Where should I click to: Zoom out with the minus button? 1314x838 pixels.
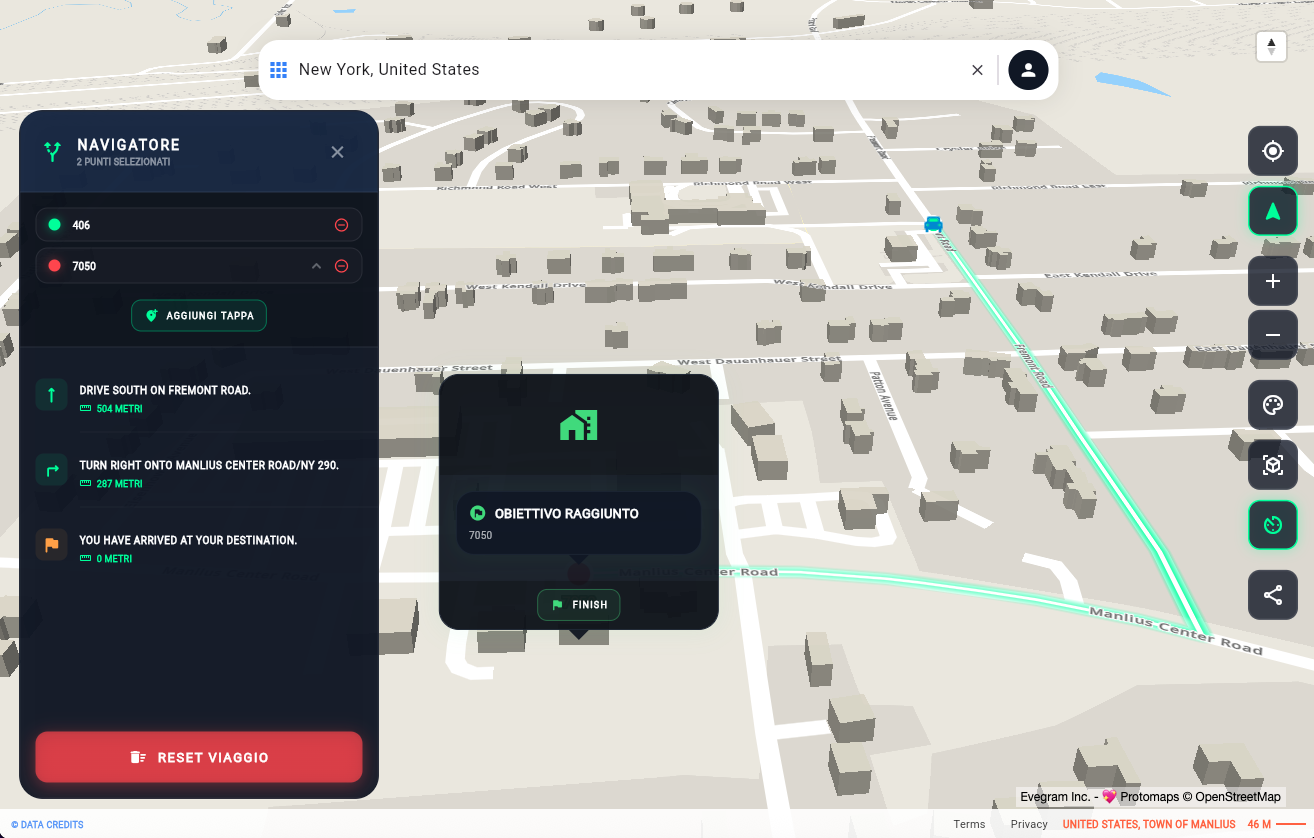[1272, 335]
